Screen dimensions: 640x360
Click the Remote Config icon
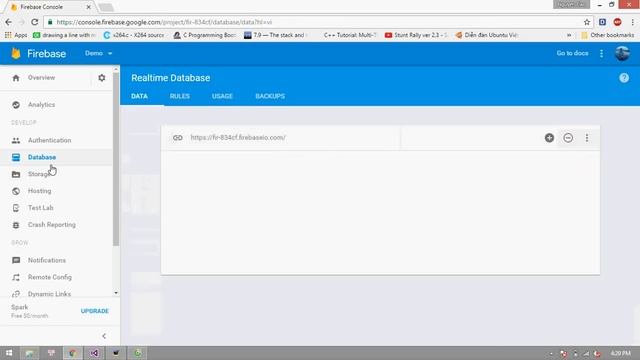16,278
